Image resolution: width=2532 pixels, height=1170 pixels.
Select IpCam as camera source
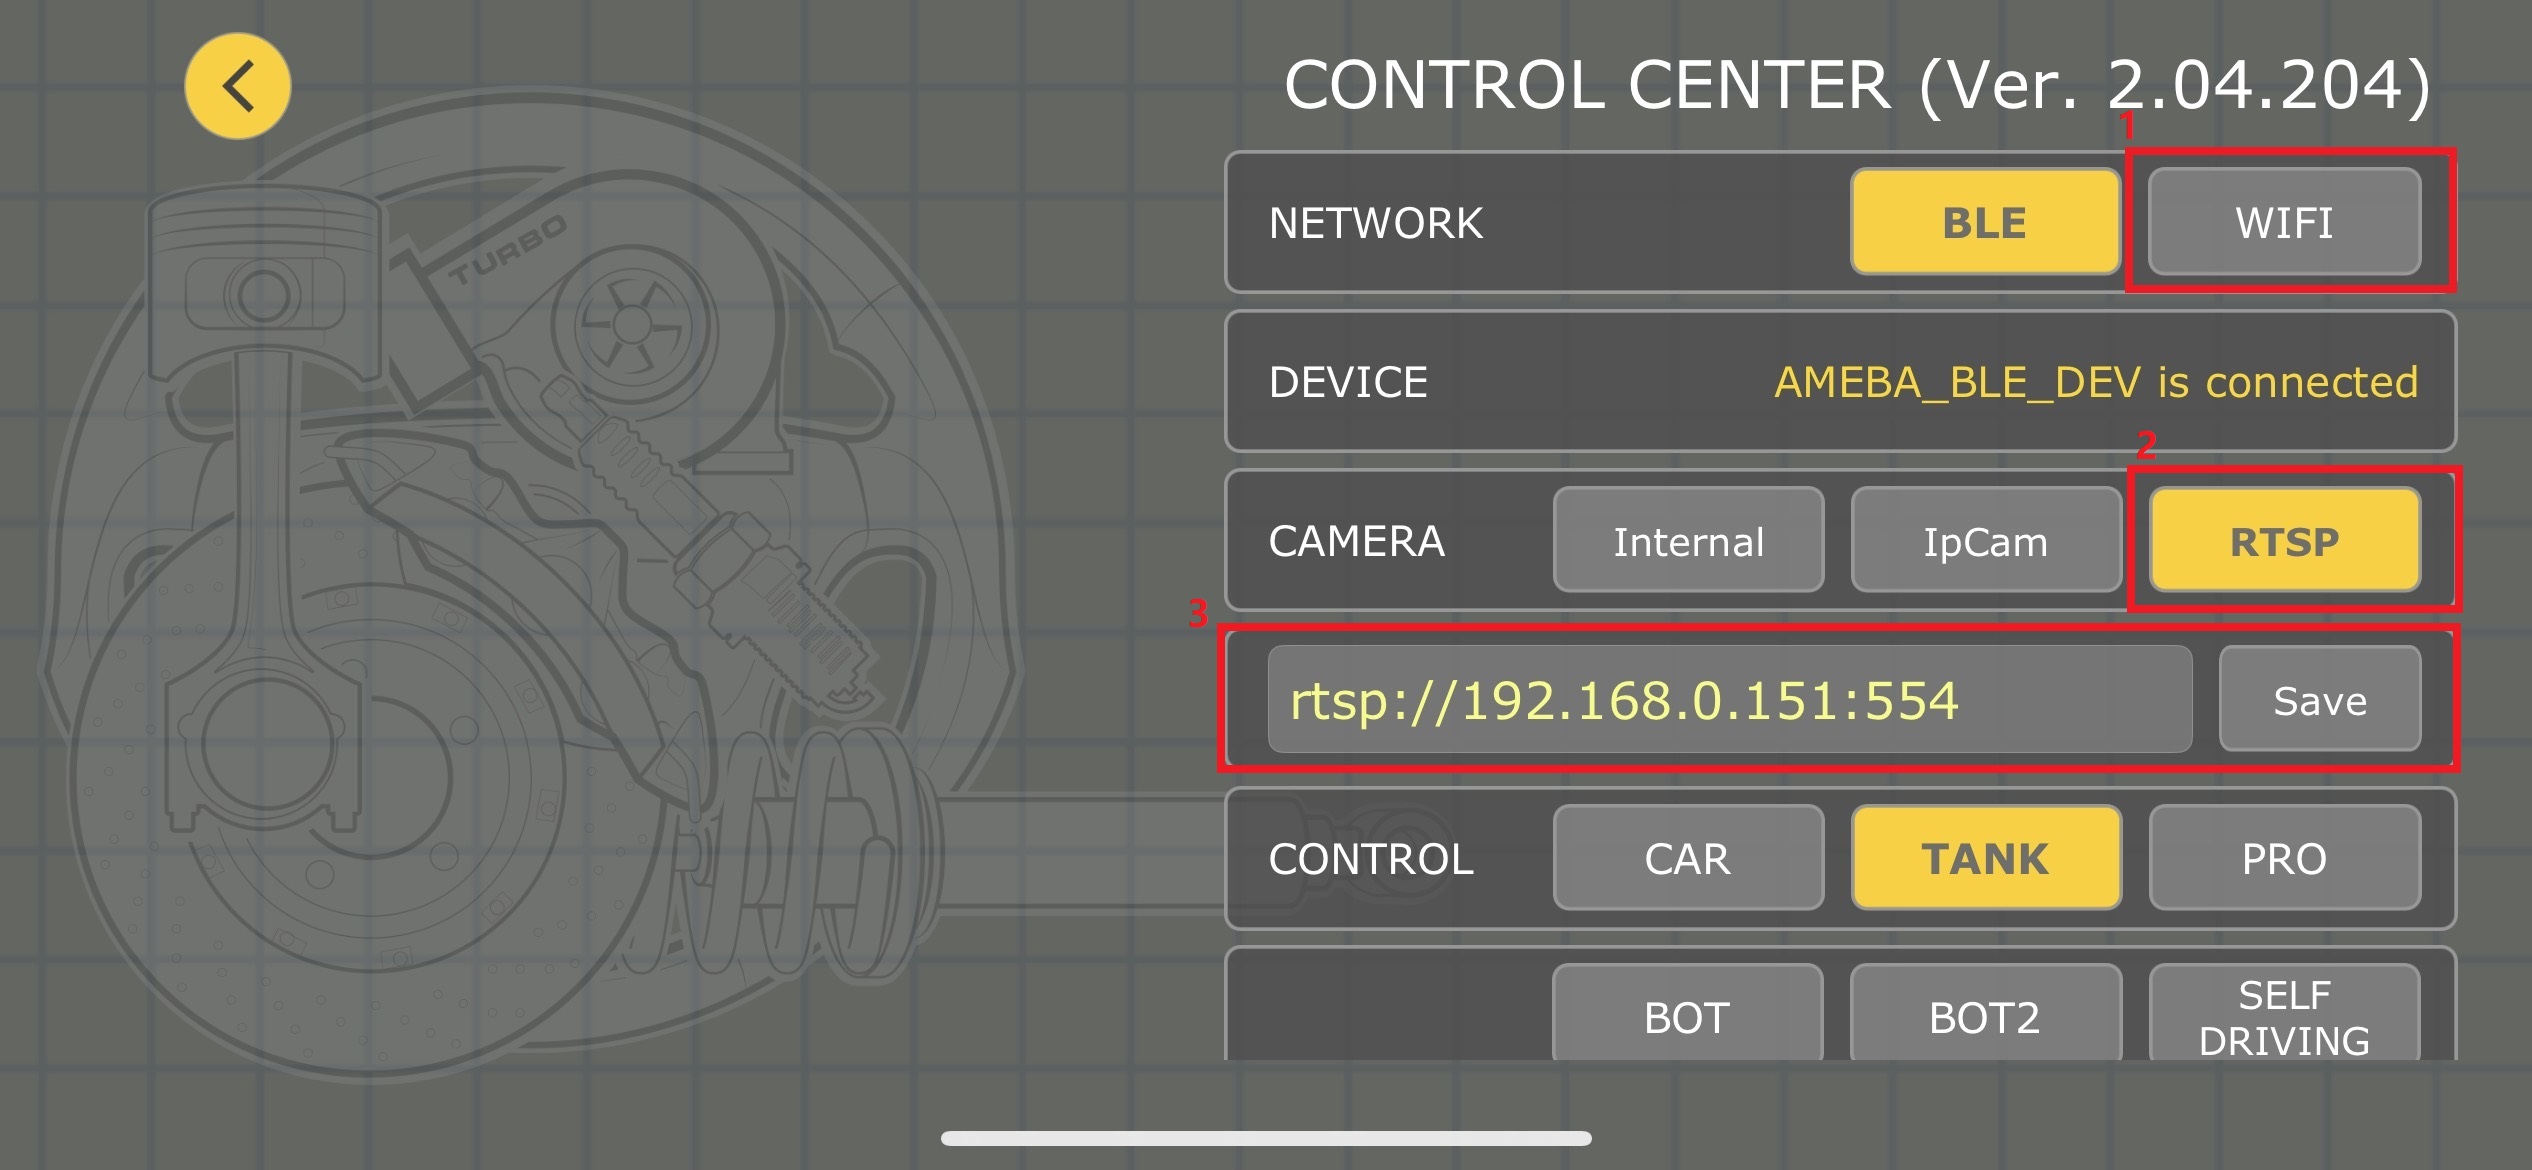[1985, 540]
